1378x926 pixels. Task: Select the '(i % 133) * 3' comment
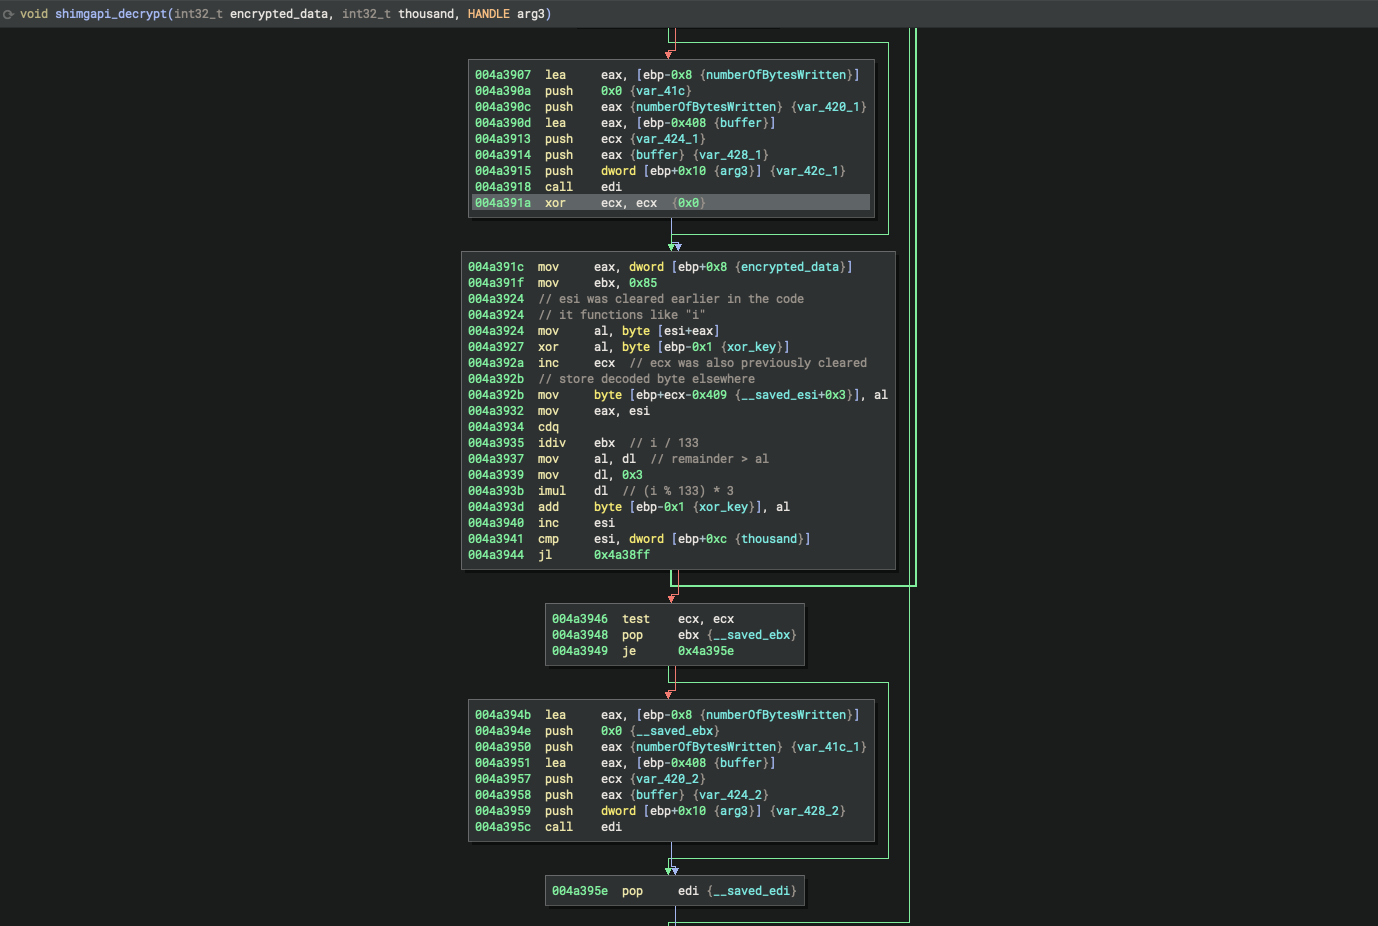[678, 491]
